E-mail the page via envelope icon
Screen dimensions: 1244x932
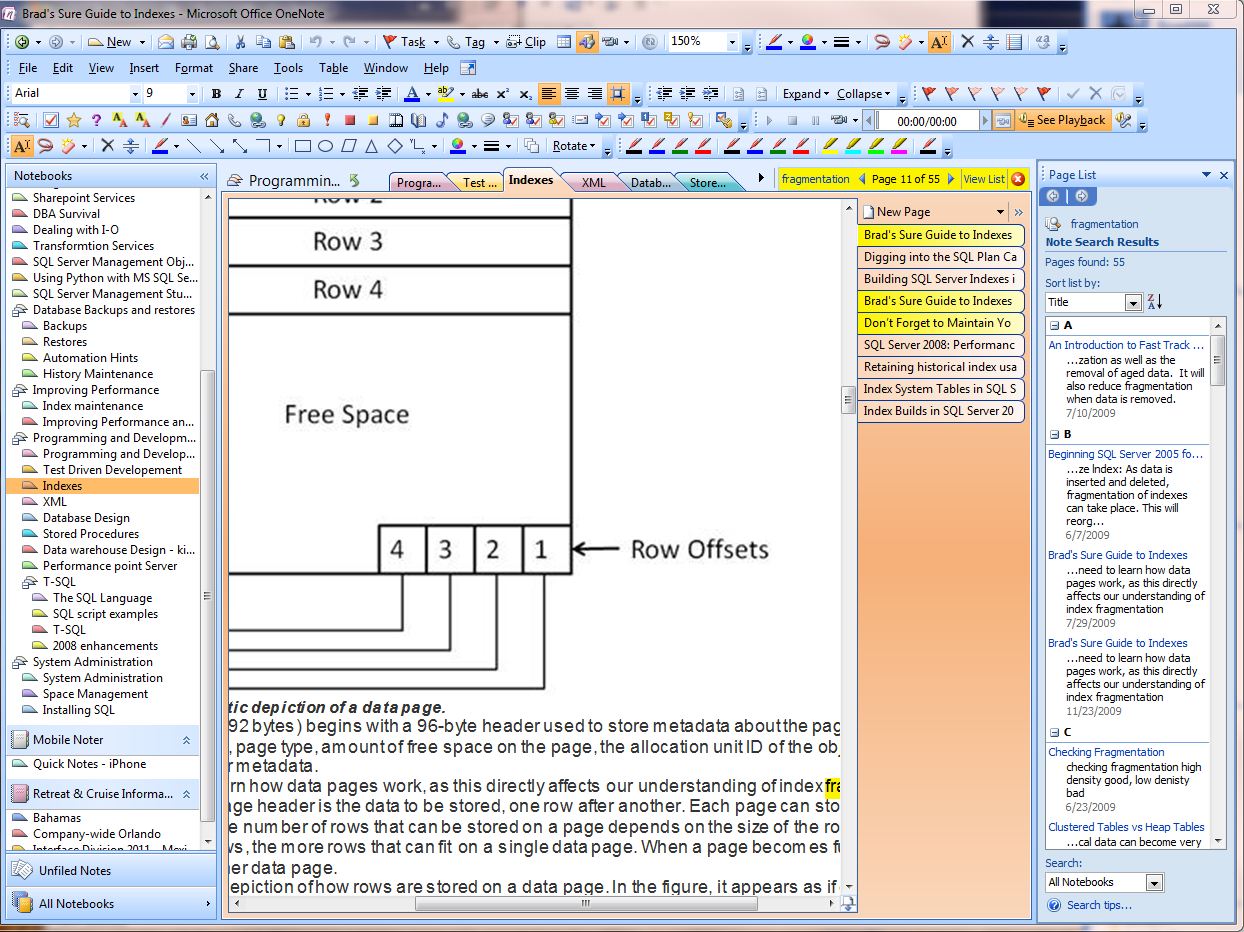pyautogui.click(x=165, y=42)
